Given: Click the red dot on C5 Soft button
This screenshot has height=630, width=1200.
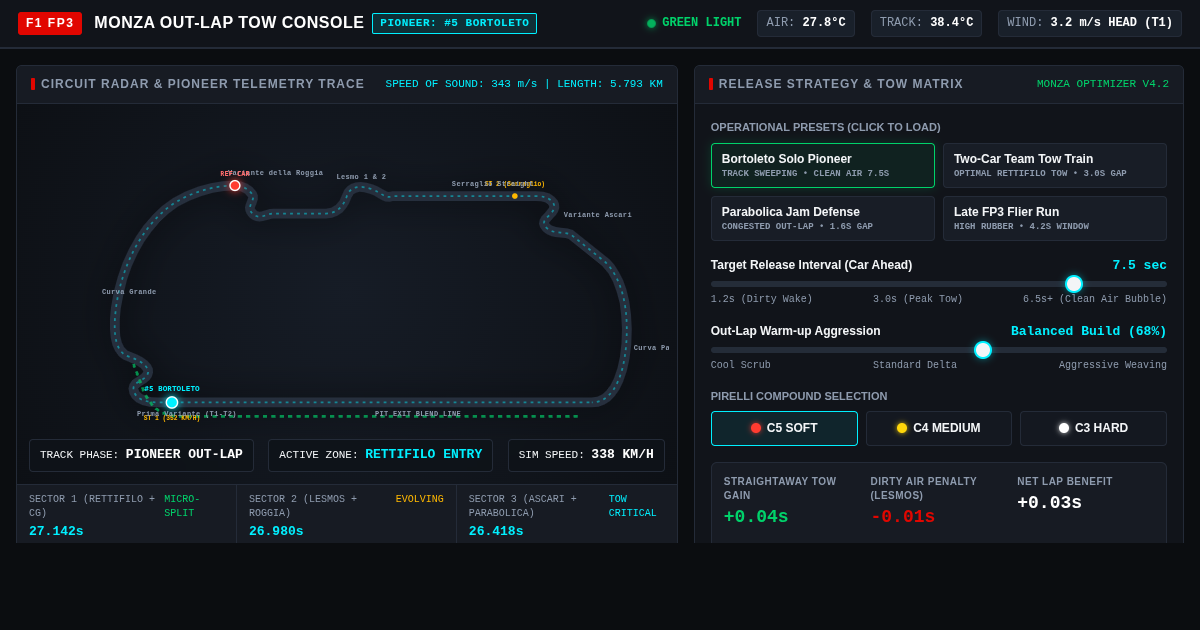Looking at the screenshot, I should pyautogui.click(x=756, y=428).
